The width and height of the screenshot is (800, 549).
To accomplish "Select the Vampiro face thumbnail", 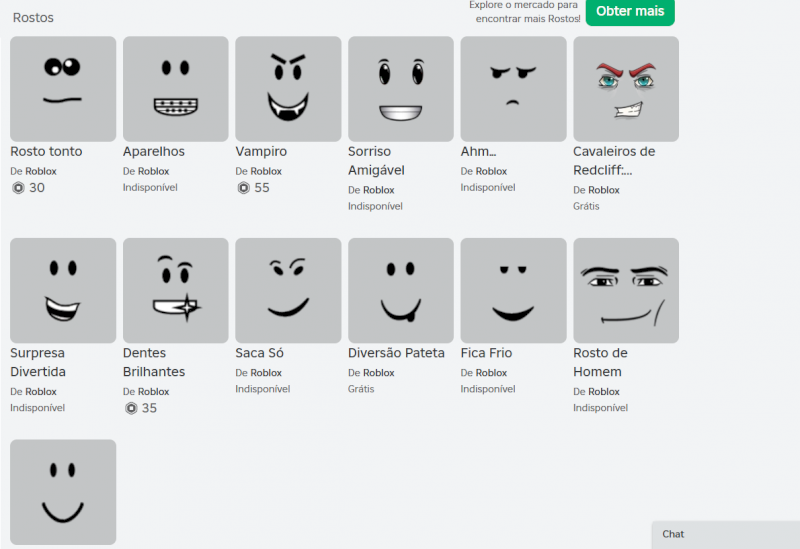I will 288,89.
